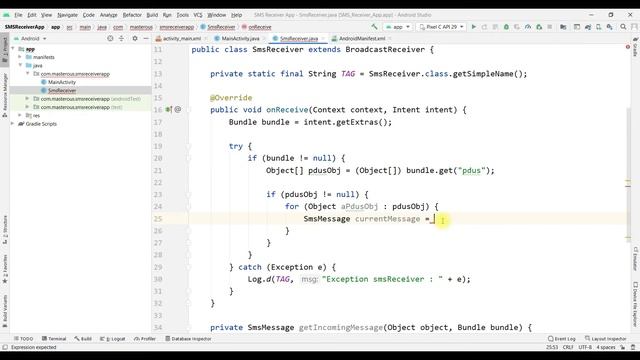
Task: Open the Database Inspector button
Action: (x=188, y=339)
